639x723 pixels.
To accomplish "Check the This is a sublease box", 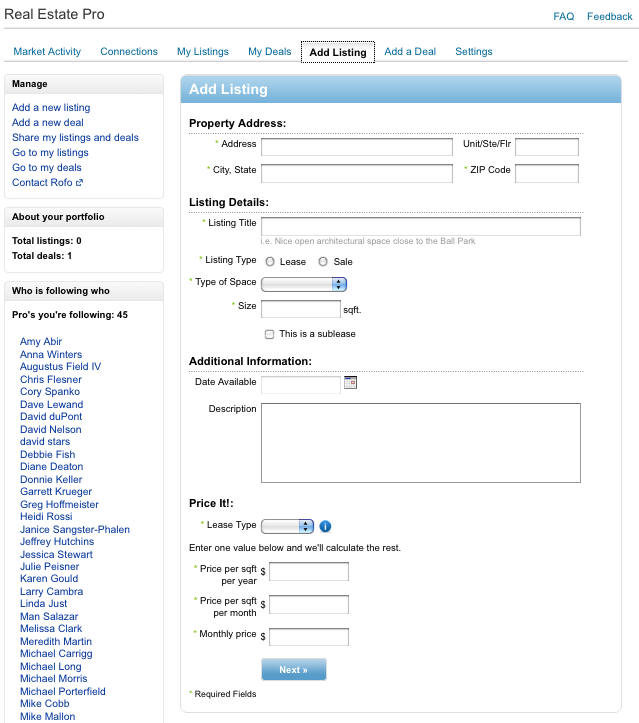I will pyautogui.click(x=269, y=334).
